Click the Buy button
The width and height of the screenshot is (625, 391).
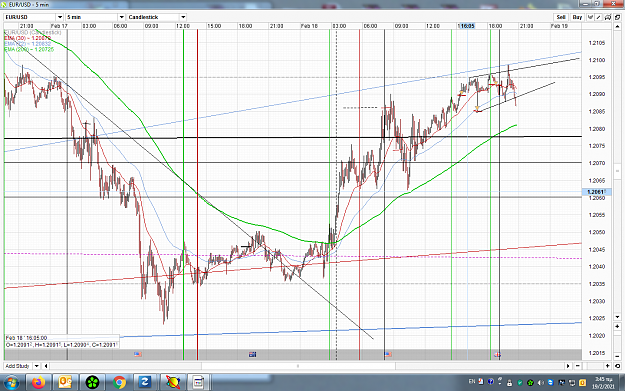[577, 17]
